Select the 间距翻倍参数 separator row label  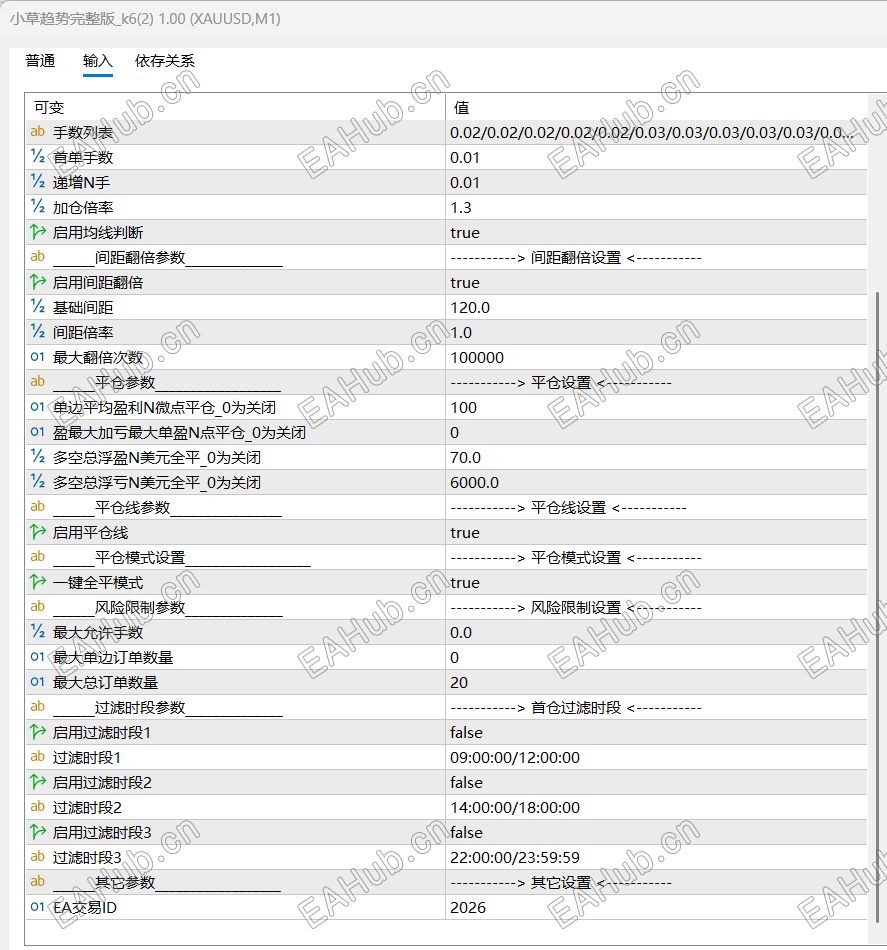(x=168, y=257)
